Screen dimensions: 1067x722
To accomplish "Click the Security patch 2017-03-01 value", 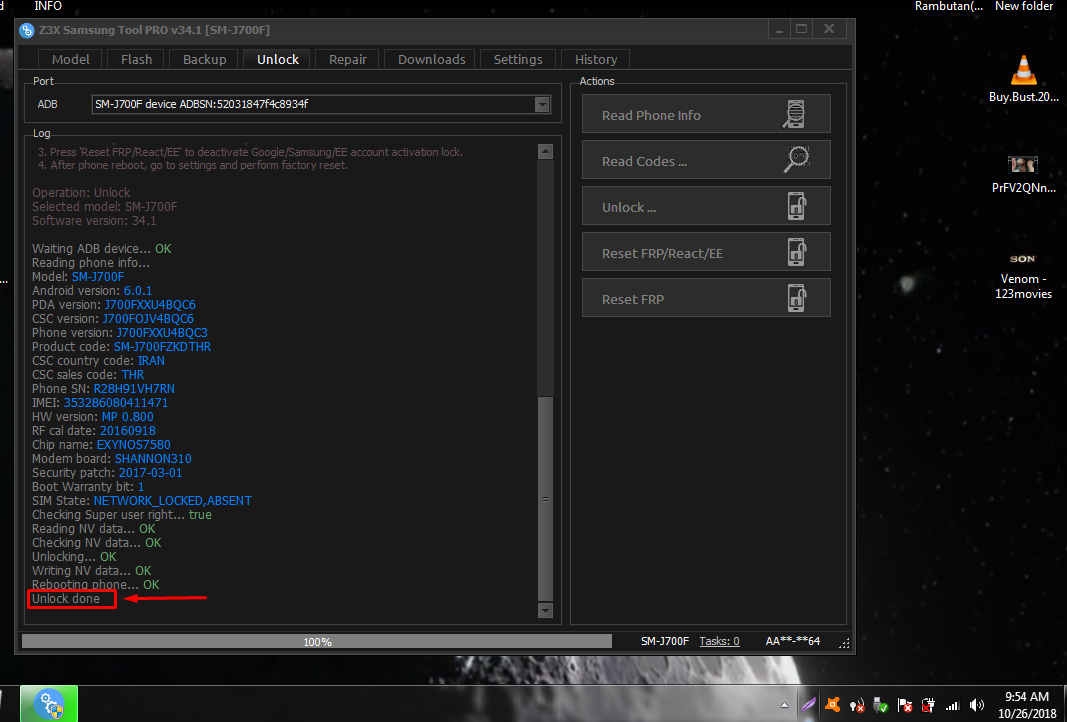I will (150, 473).
